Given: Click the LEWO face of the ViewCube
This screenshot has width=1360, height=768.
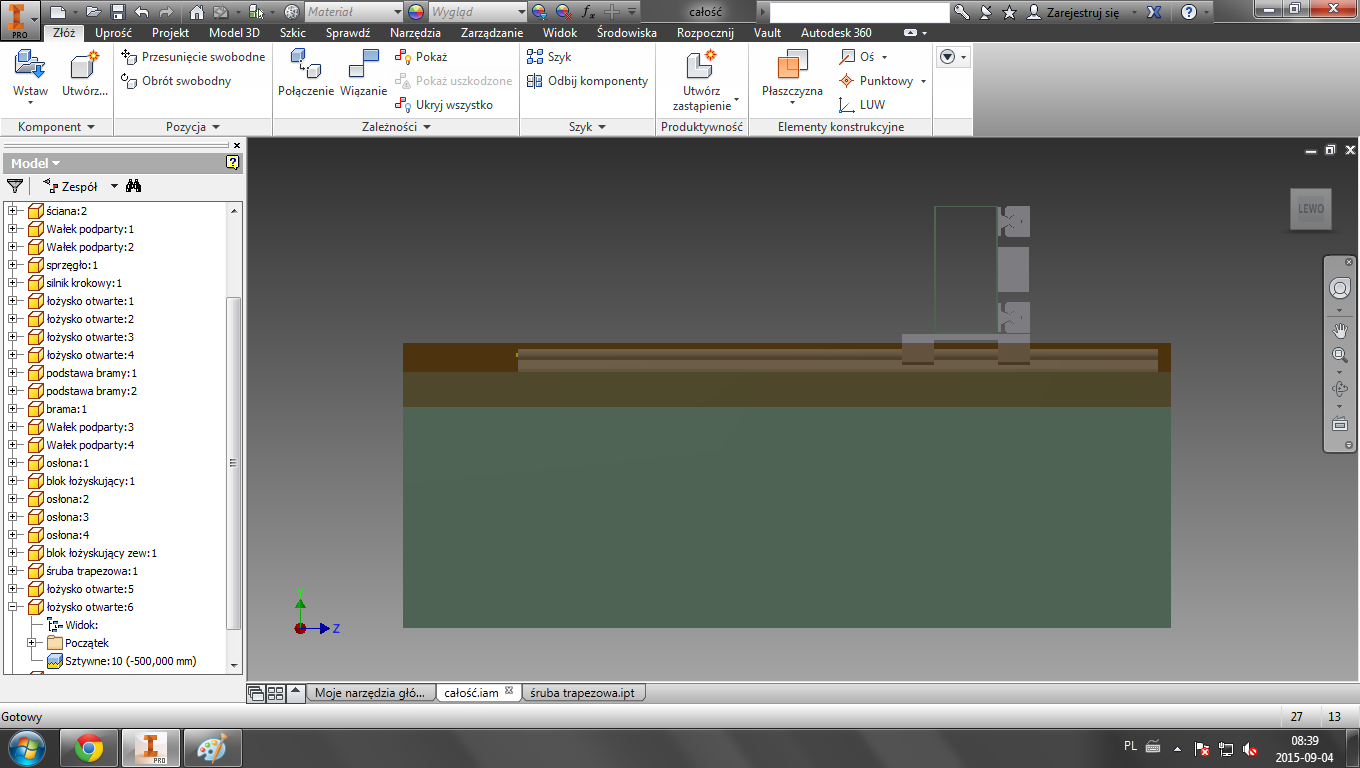Looking at the screenshot, I should coord(1311,209).
